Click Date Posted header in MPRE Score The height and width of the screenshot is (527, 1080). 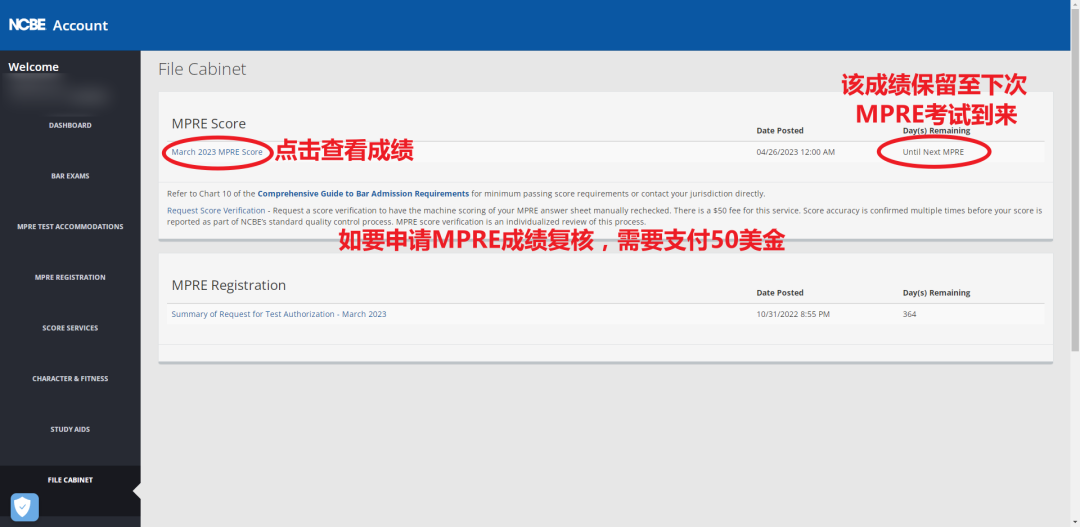click(780, 130)
